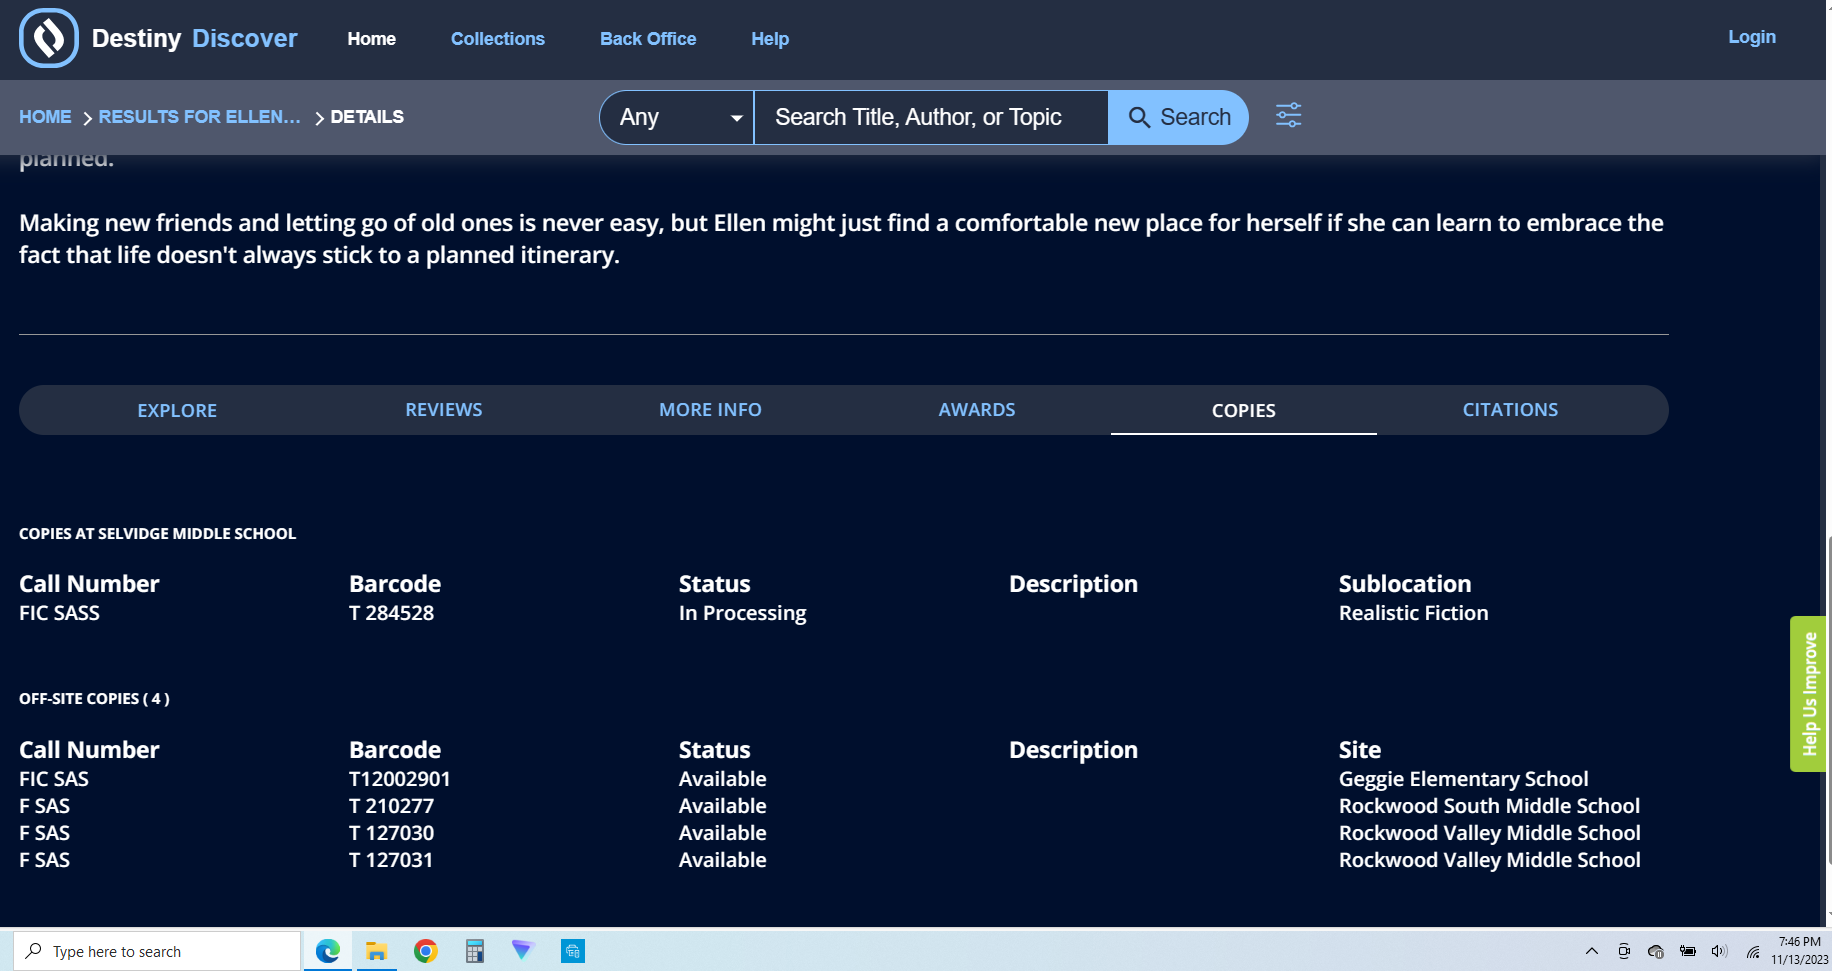Click the Windows Type here to search box

(157, 951)
